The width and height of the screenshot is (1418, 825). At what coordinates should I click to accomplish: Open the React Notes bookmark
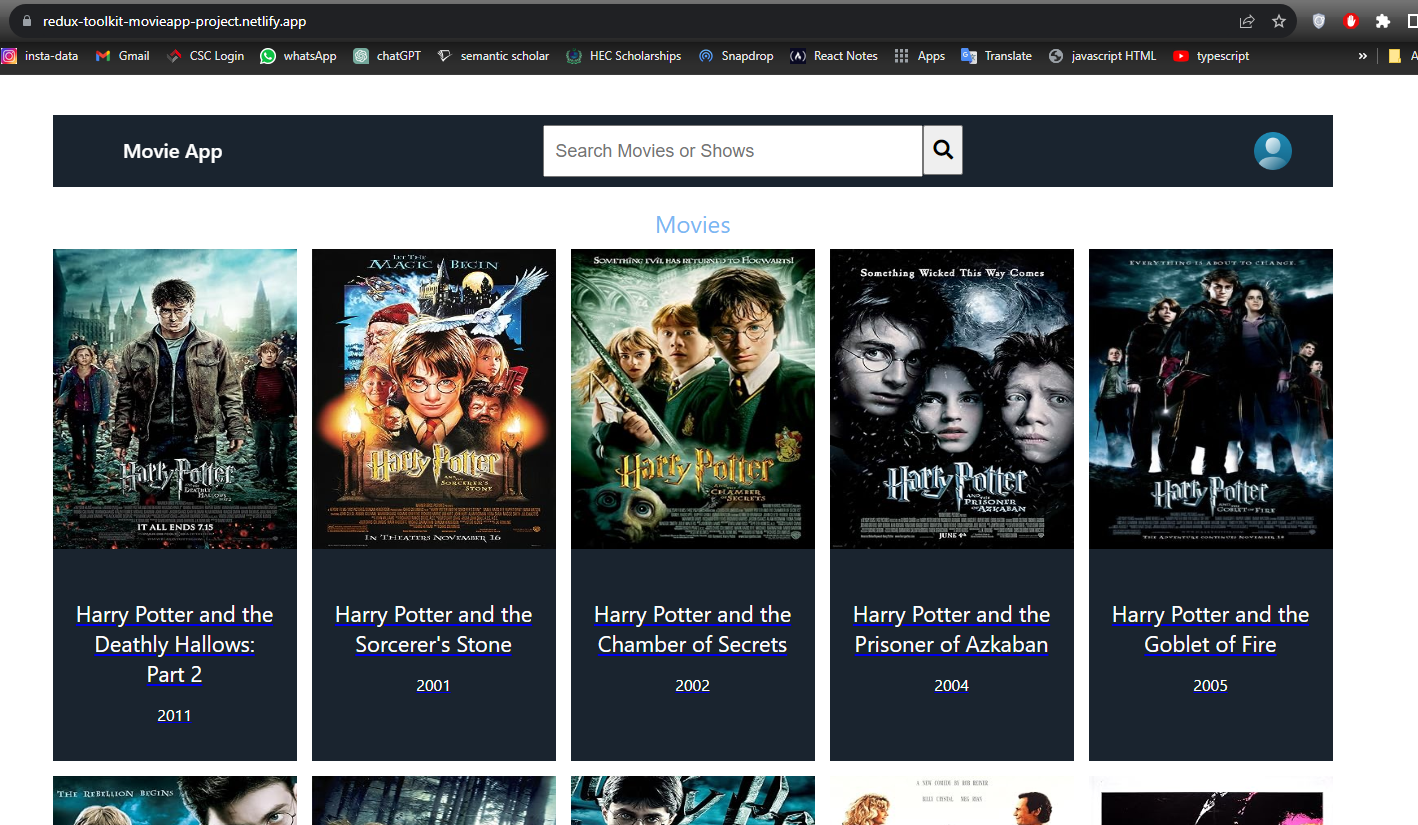pos(834,56)
